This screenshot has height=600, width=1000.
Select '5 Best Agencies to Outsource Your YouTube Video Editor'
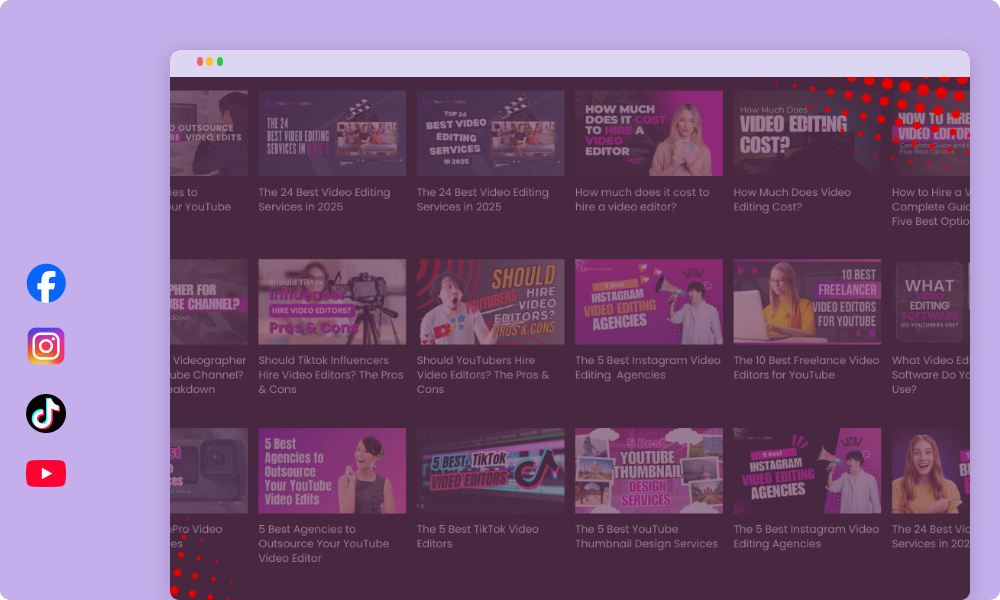[x=332, y=543]
